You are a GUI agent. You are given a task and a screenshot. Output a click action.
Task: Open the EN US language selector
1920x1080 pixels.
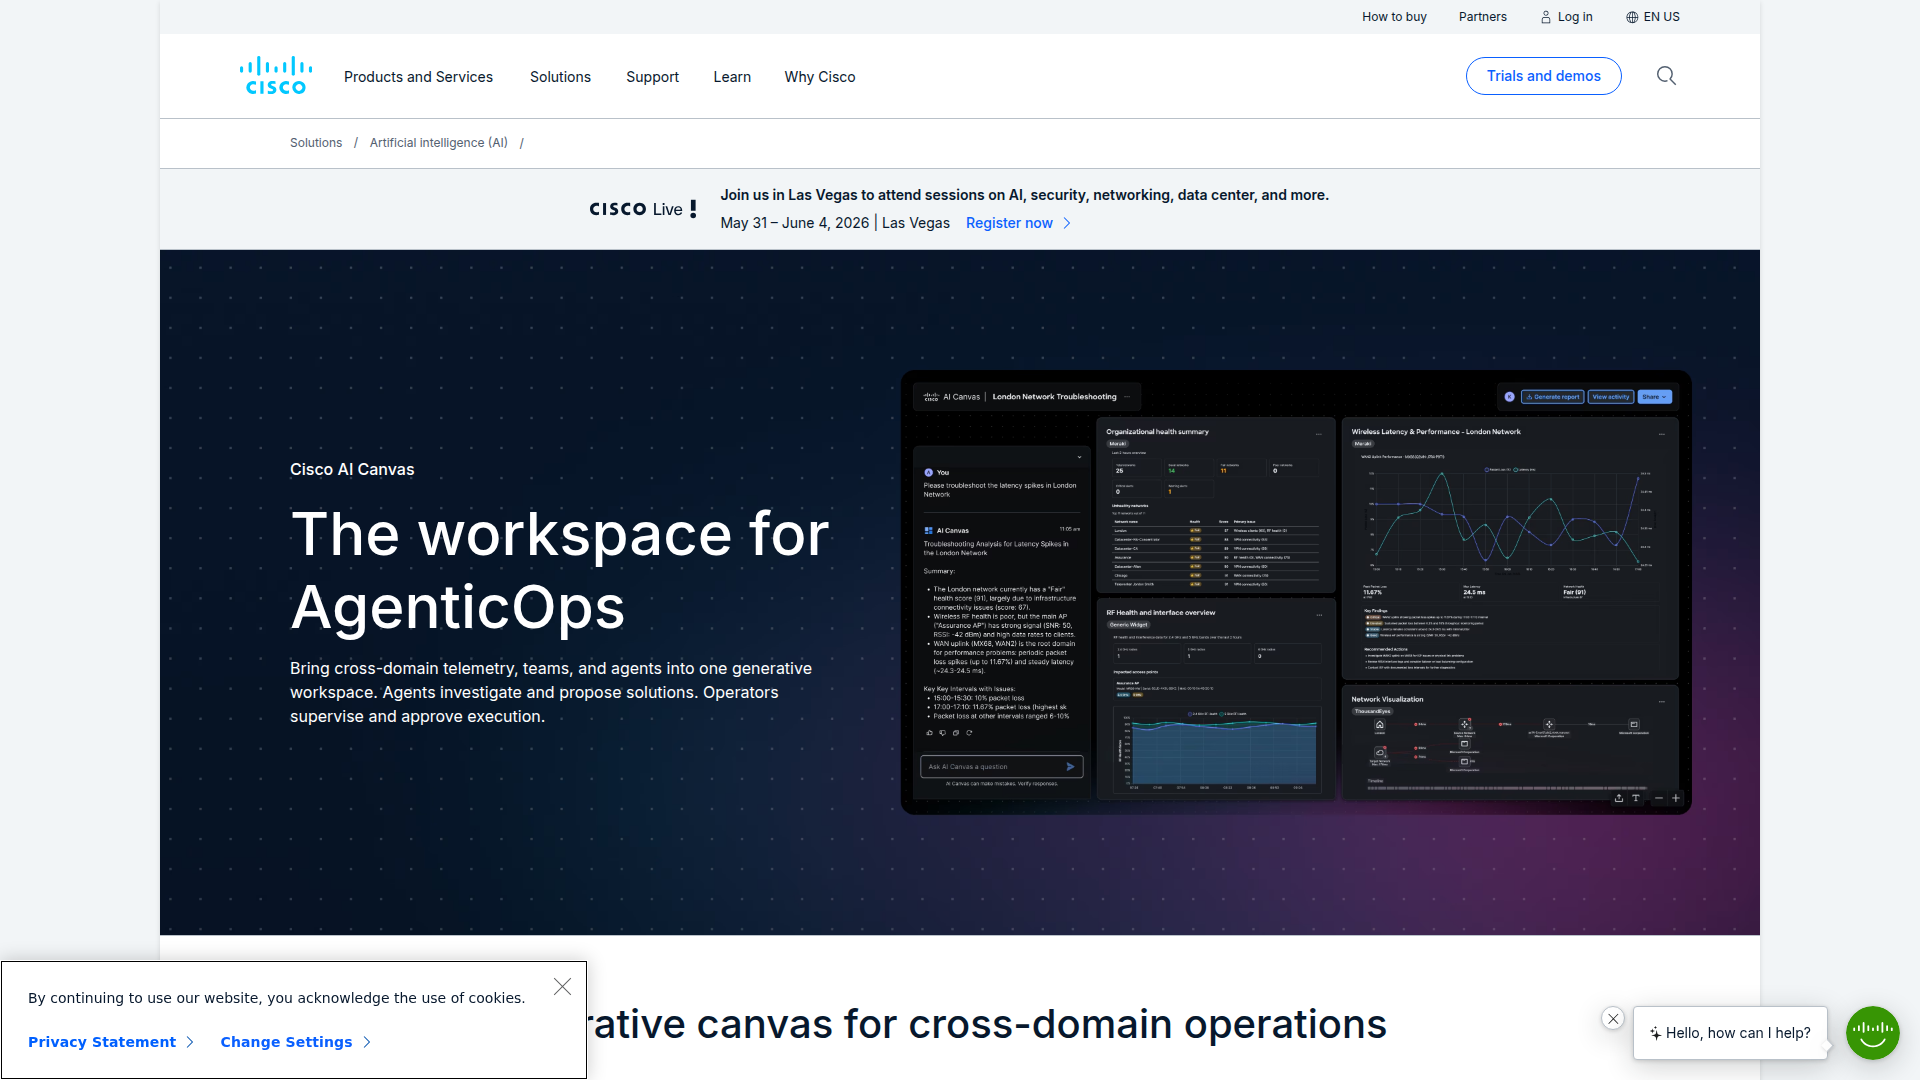click(1653, 17)
